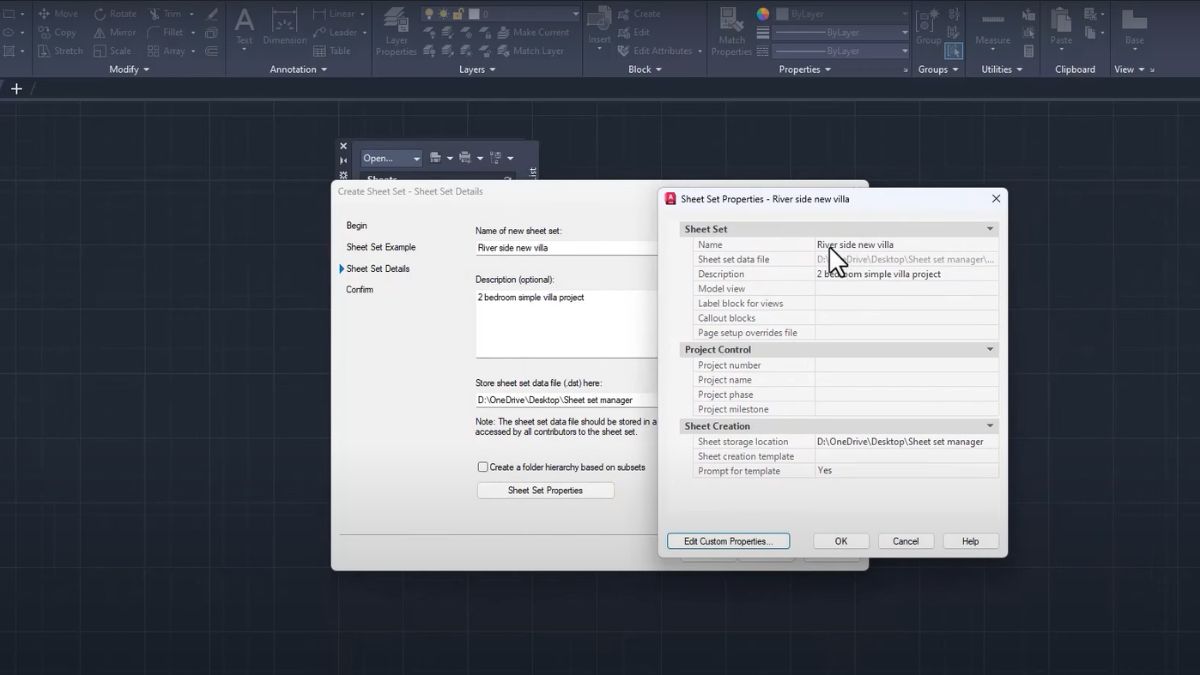Expand the Properties panel dropdown
This screenshot has width=1200, height=675.
(x=806, y=69)
